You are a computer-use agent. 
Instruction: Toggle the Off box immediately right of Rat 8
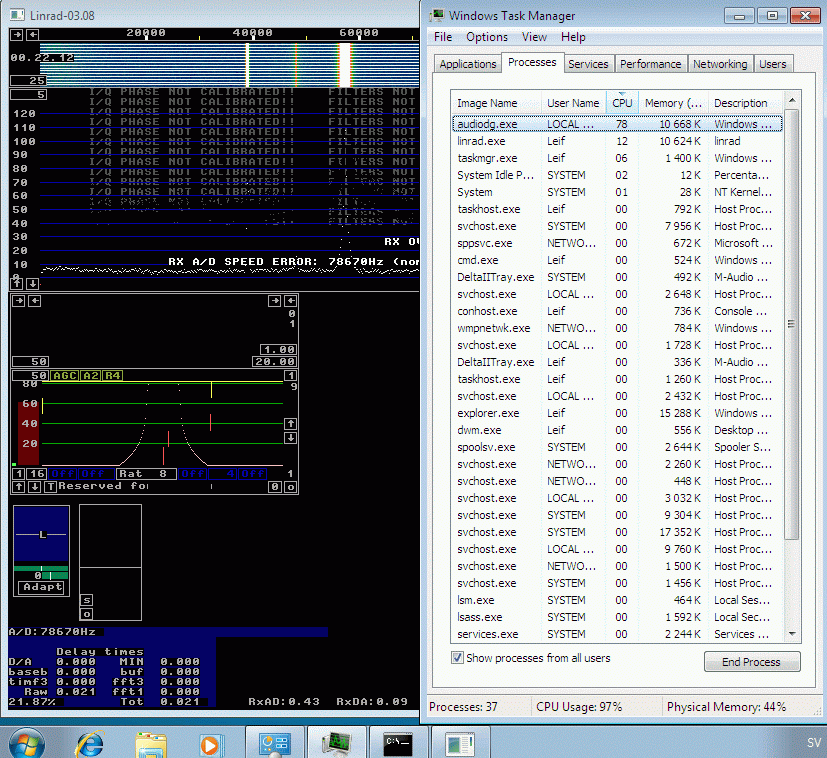[x=193, y=474]
